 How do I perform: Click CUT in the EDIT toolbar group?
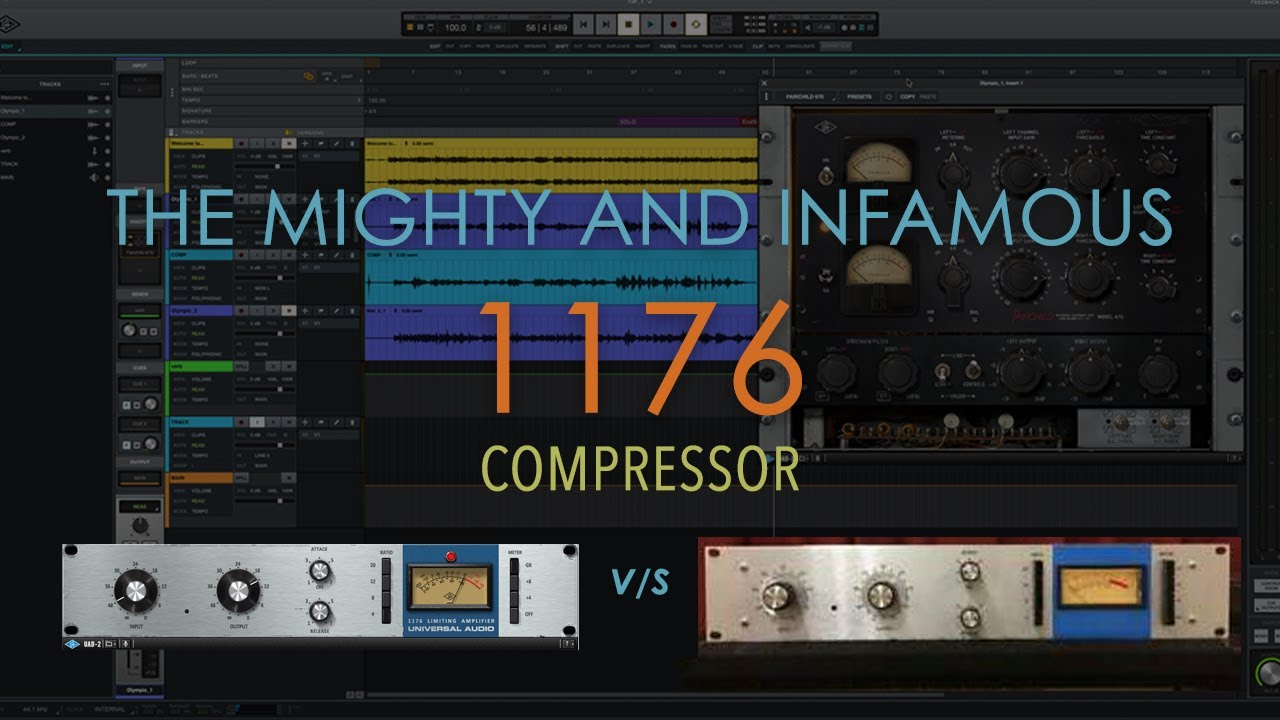(451, 46)
